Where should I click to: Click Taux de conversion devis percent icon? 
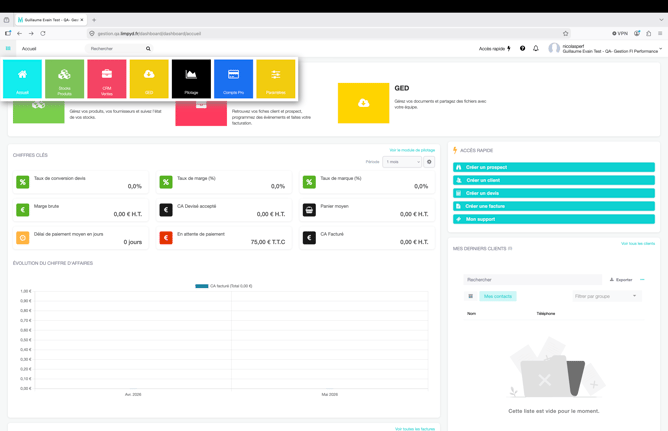click(x=23, y=182)
